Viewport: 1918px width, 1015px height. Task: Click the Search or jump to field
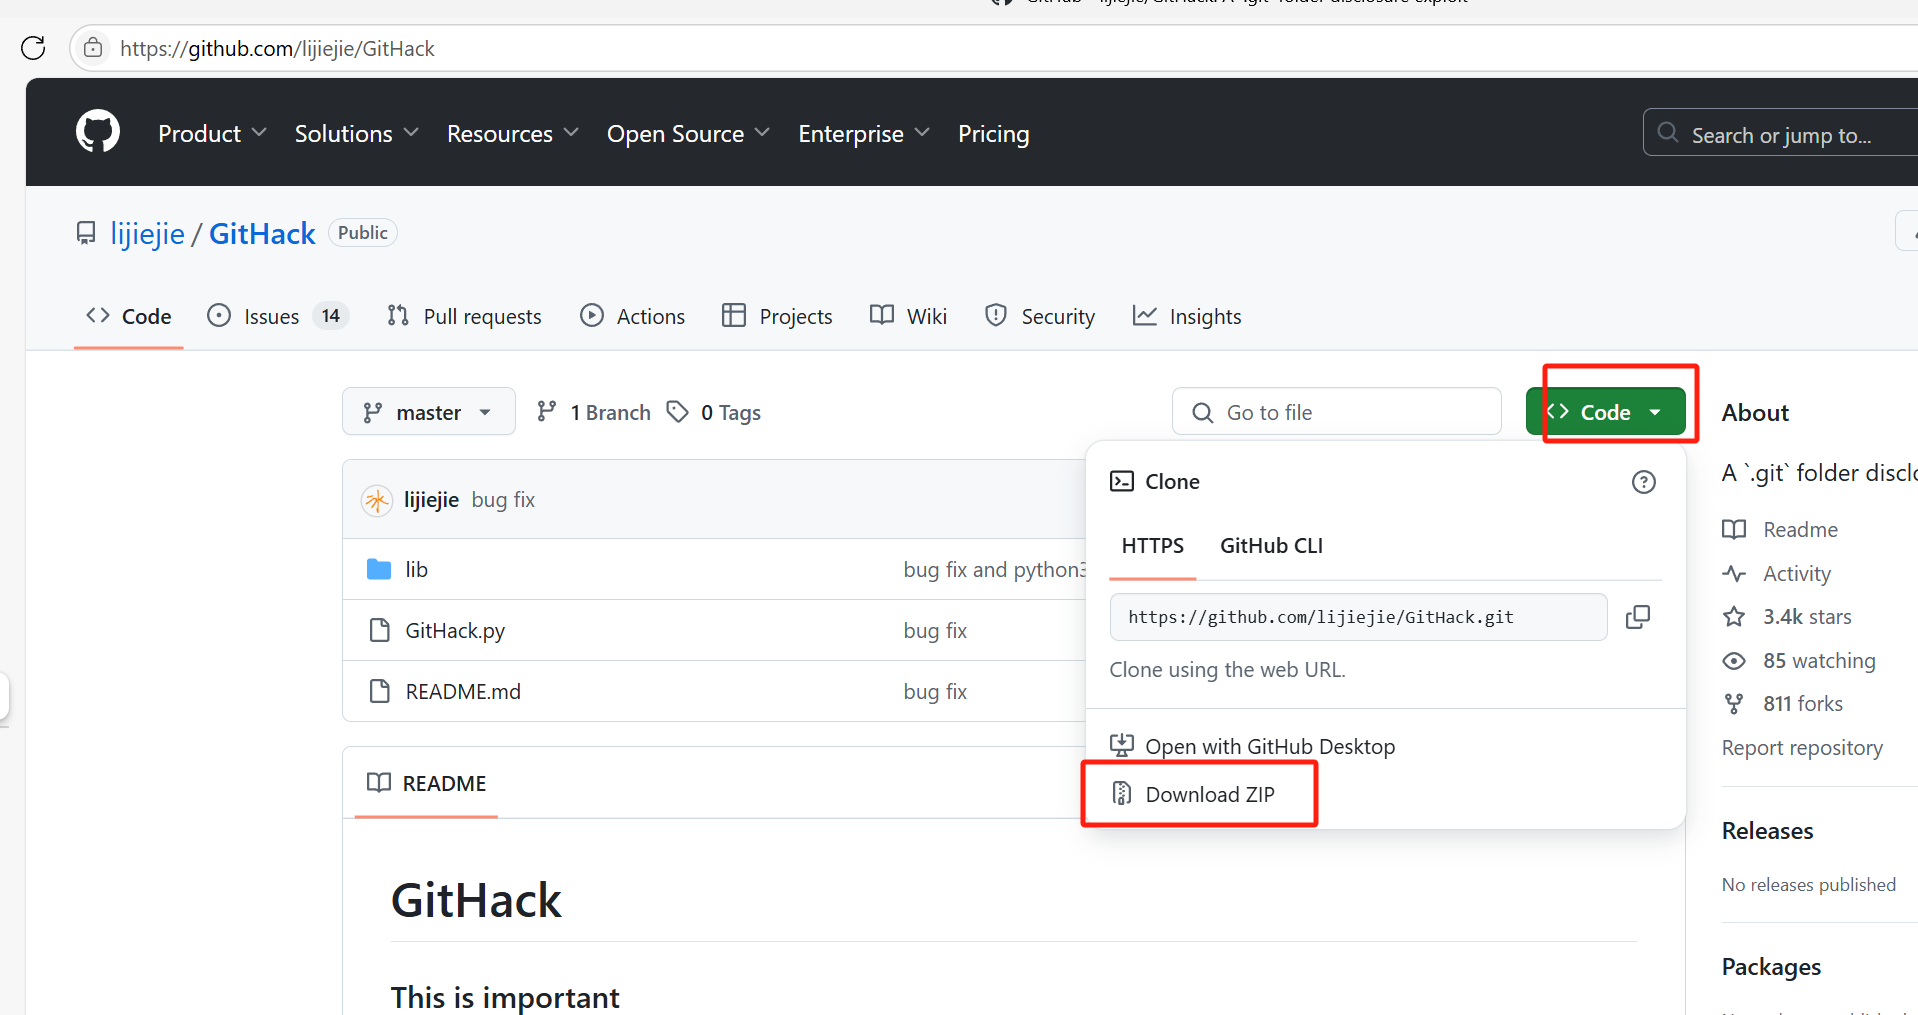1780,133
